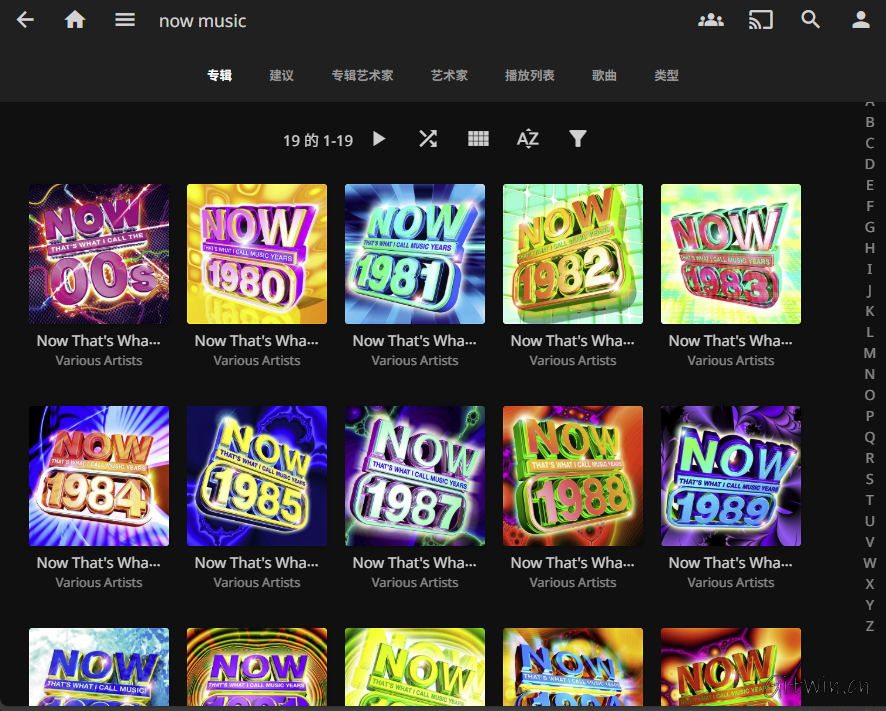Click Various Artists under 00s album

click(x=99, y=361)
